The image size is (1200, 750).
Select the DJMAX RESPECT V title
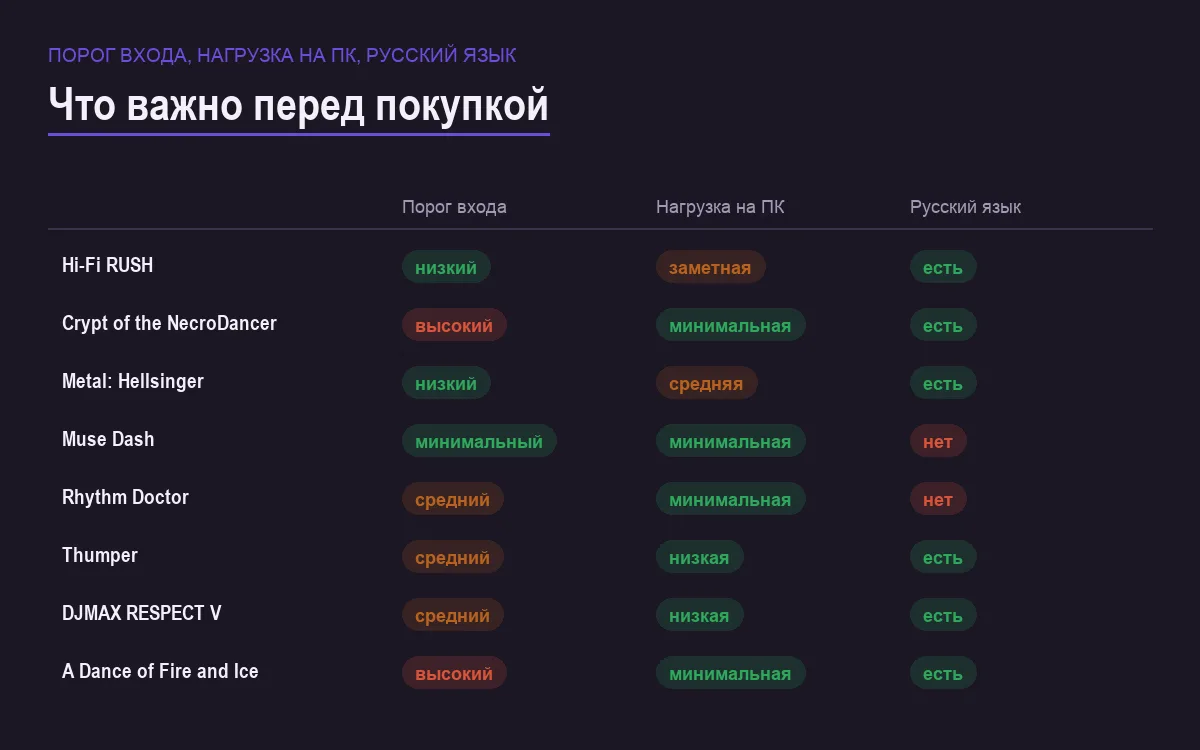tap(141, 613)
